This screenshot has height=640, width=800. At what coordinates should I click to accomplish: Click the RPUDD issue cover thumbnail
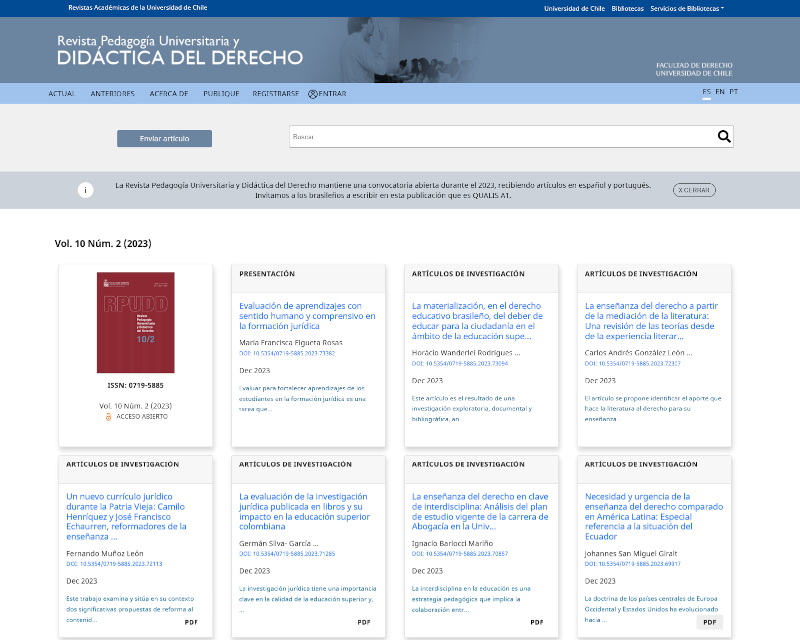point(137,322)
